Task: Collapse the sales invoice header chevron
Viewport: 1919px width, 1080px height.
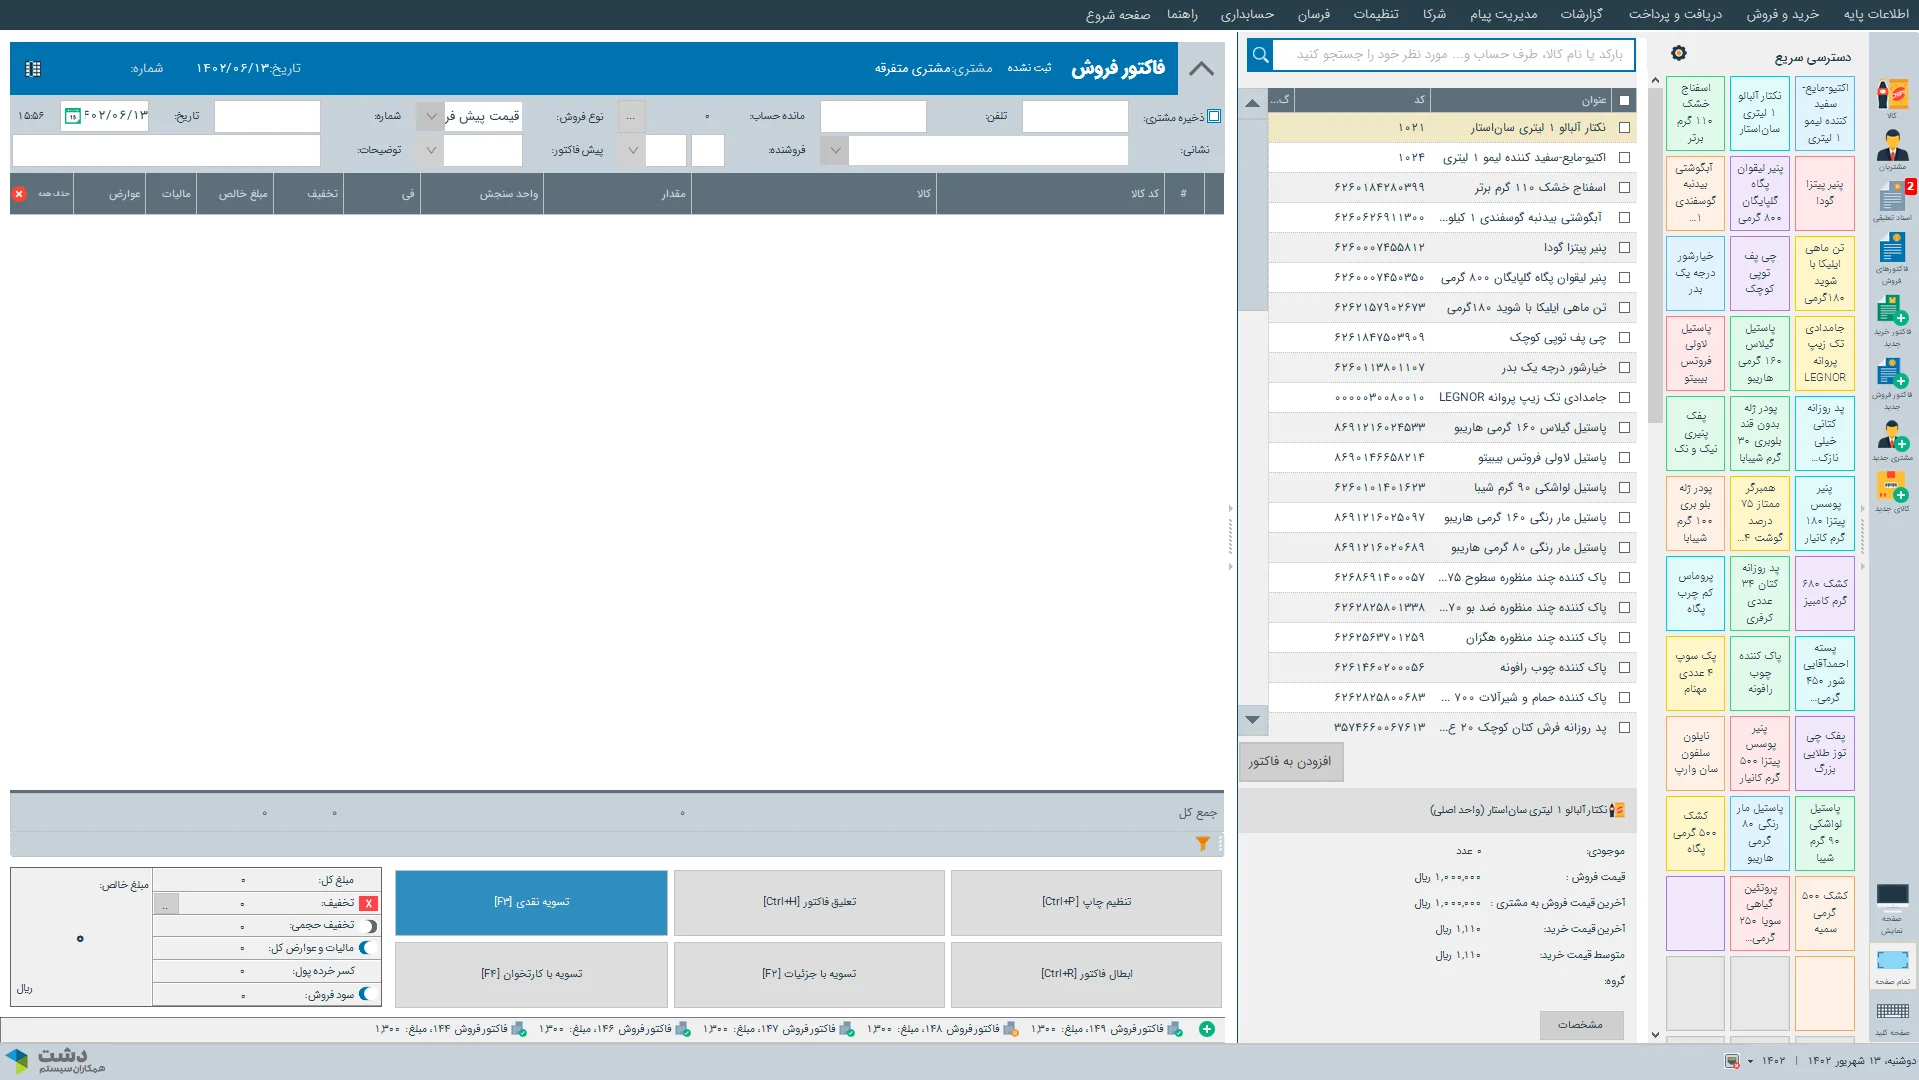Action: pos(1201,69)
